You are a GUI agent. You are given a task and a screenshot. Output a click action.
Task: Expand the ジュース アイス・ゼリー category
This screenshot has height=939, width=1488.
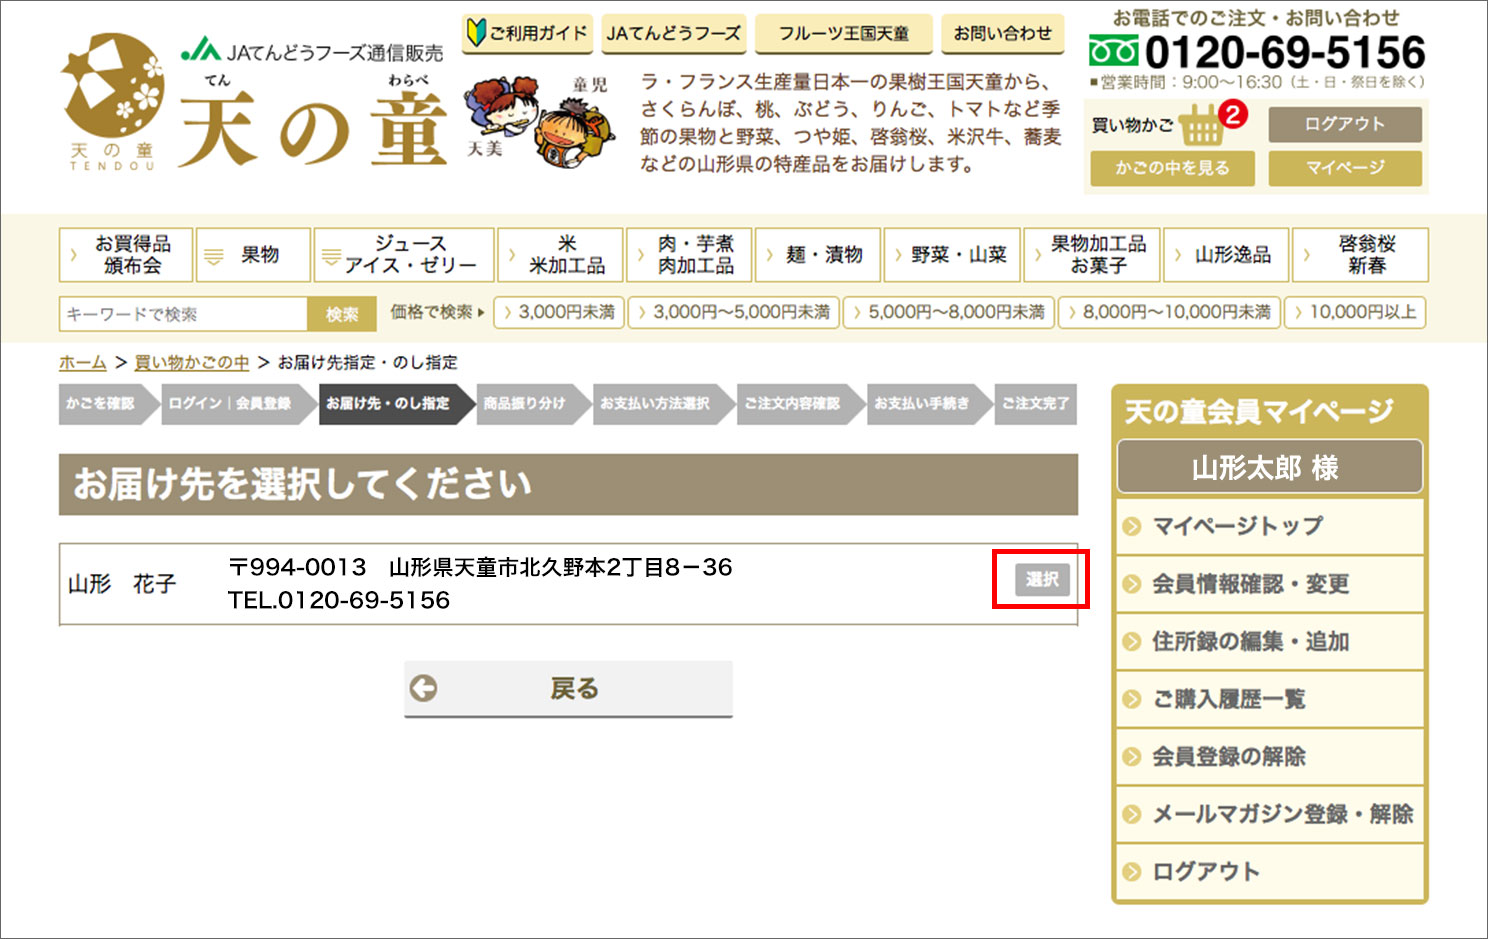point(404,255)
